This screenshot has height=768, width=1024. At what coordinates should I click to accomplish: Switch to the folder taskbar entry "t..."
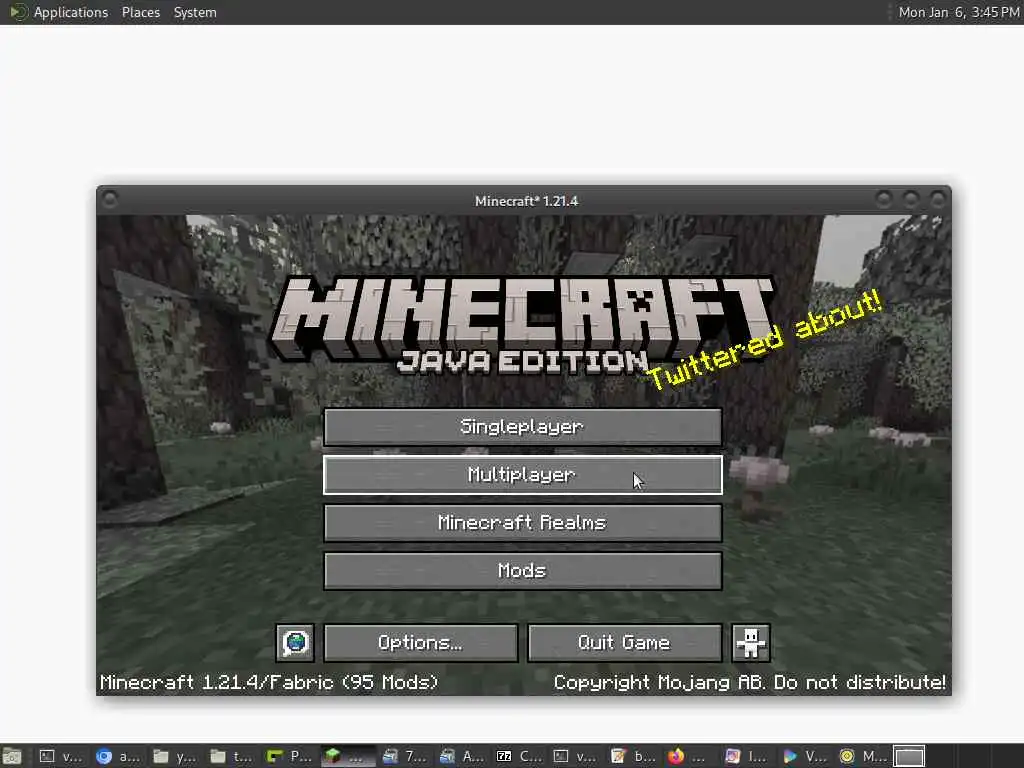(x=232, y=756)
